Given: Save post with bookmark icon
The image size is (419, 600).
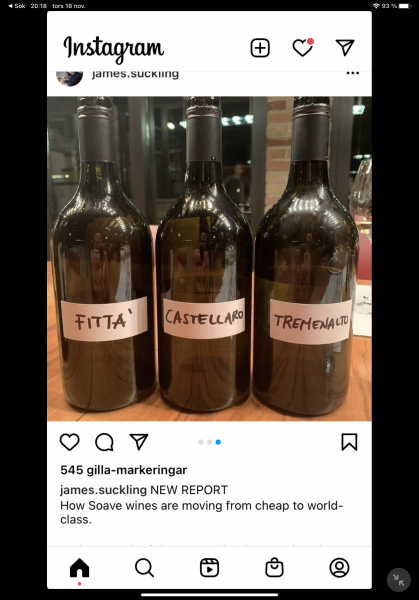Looking at the screenshot, I should coord(349,442).
